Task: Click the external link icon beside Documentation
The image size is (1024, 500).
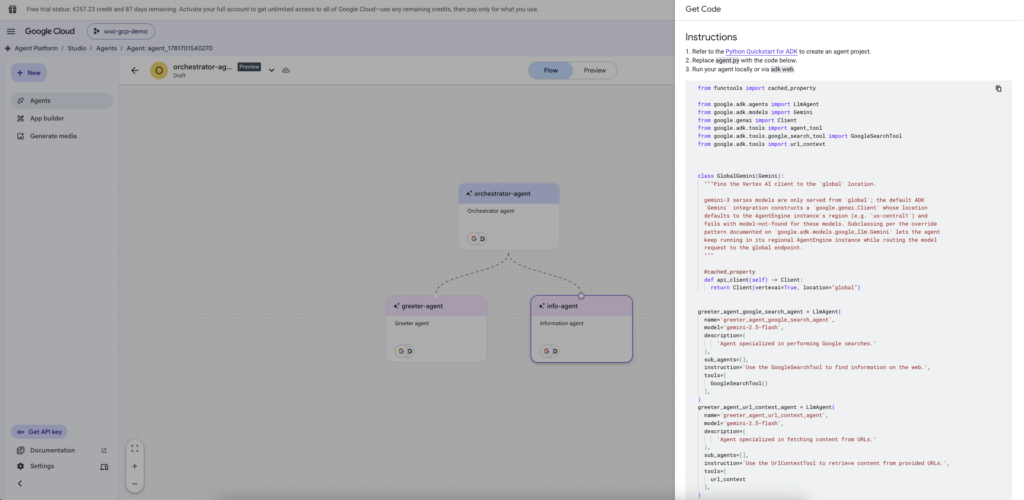Action: [x=104, y=450]
